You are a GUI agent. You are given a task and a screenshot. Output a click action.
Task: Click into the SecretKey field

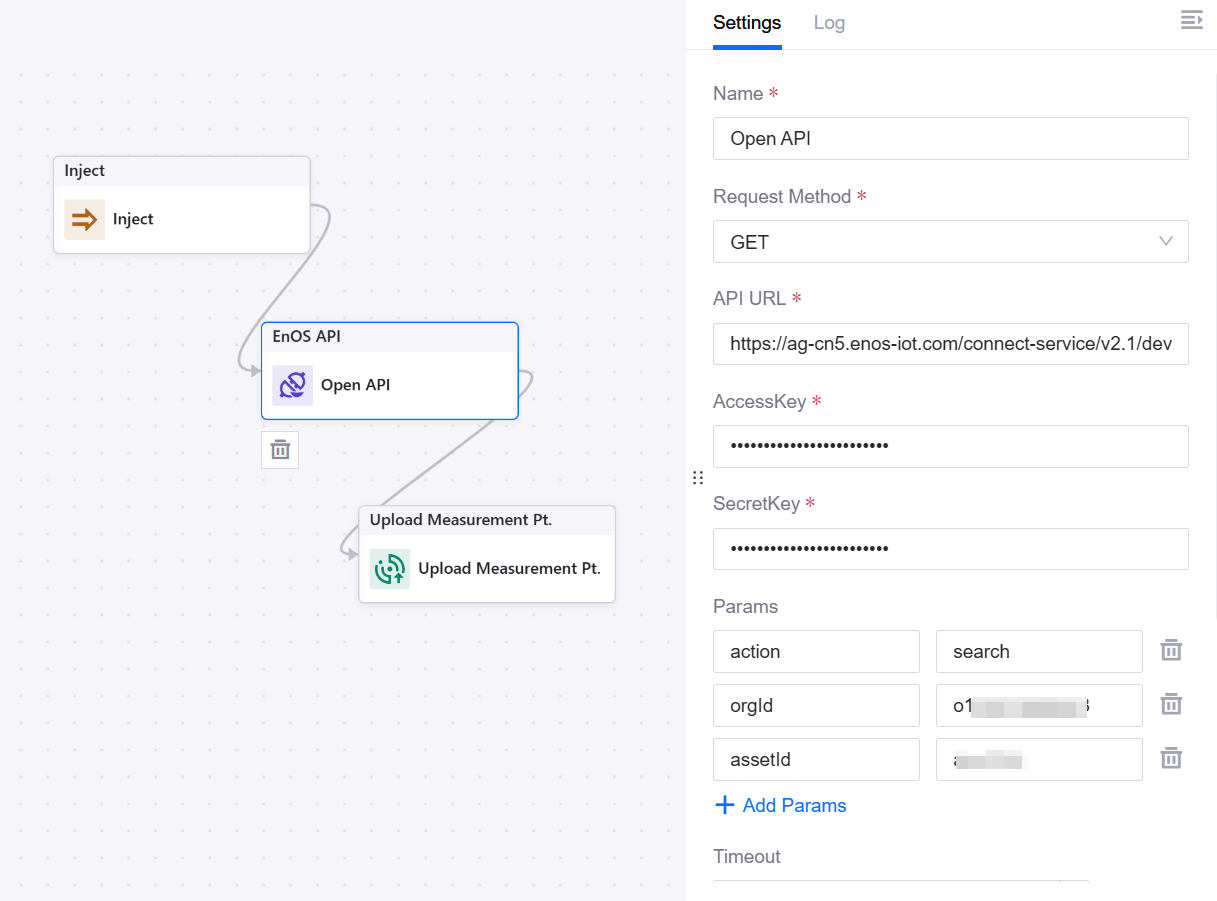(950, 549)
